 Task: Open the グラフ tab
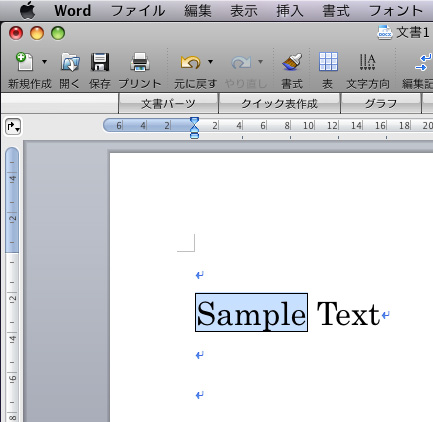click(x=381, y=104)
